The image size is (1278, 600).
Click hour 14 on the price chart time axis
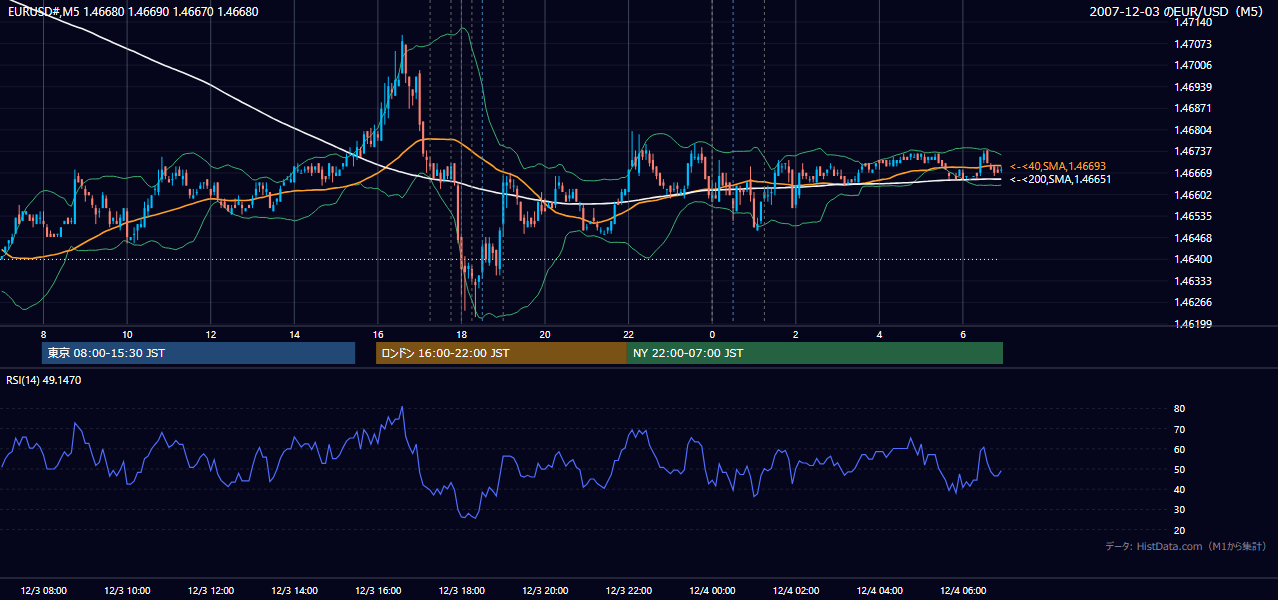point(294,334)
